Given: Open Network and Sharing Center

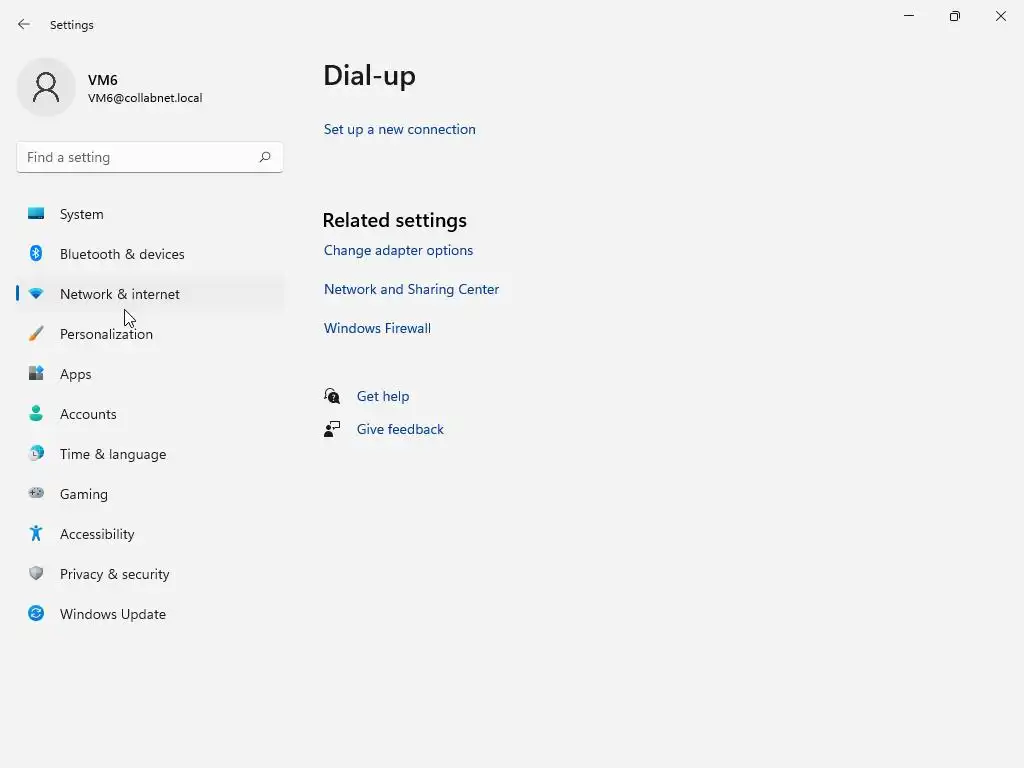Looking at the screenshot, I should tap(411, 289).
